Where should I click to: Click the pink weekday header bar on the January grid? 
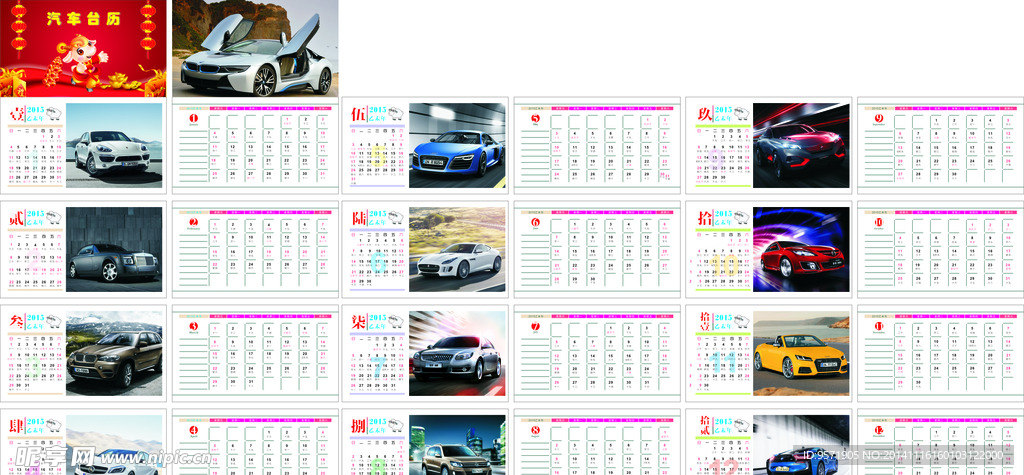270,108
